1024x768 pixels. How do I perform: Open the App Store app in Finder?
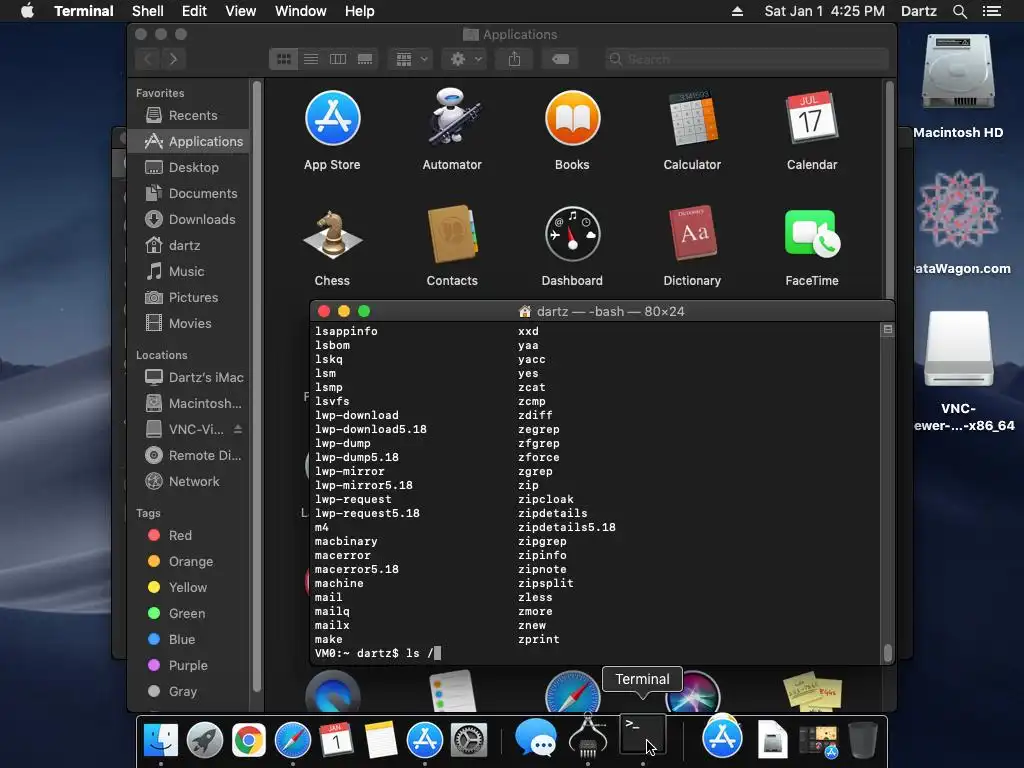pyautogui.click(x=332, y=118)
